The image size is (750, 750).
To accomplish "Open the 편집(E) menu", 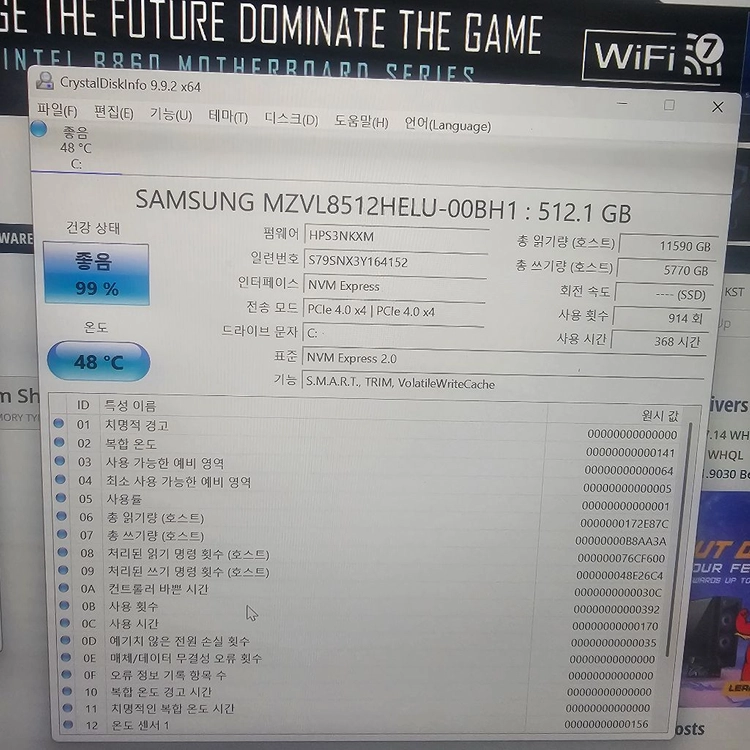I will pos(114,113).
